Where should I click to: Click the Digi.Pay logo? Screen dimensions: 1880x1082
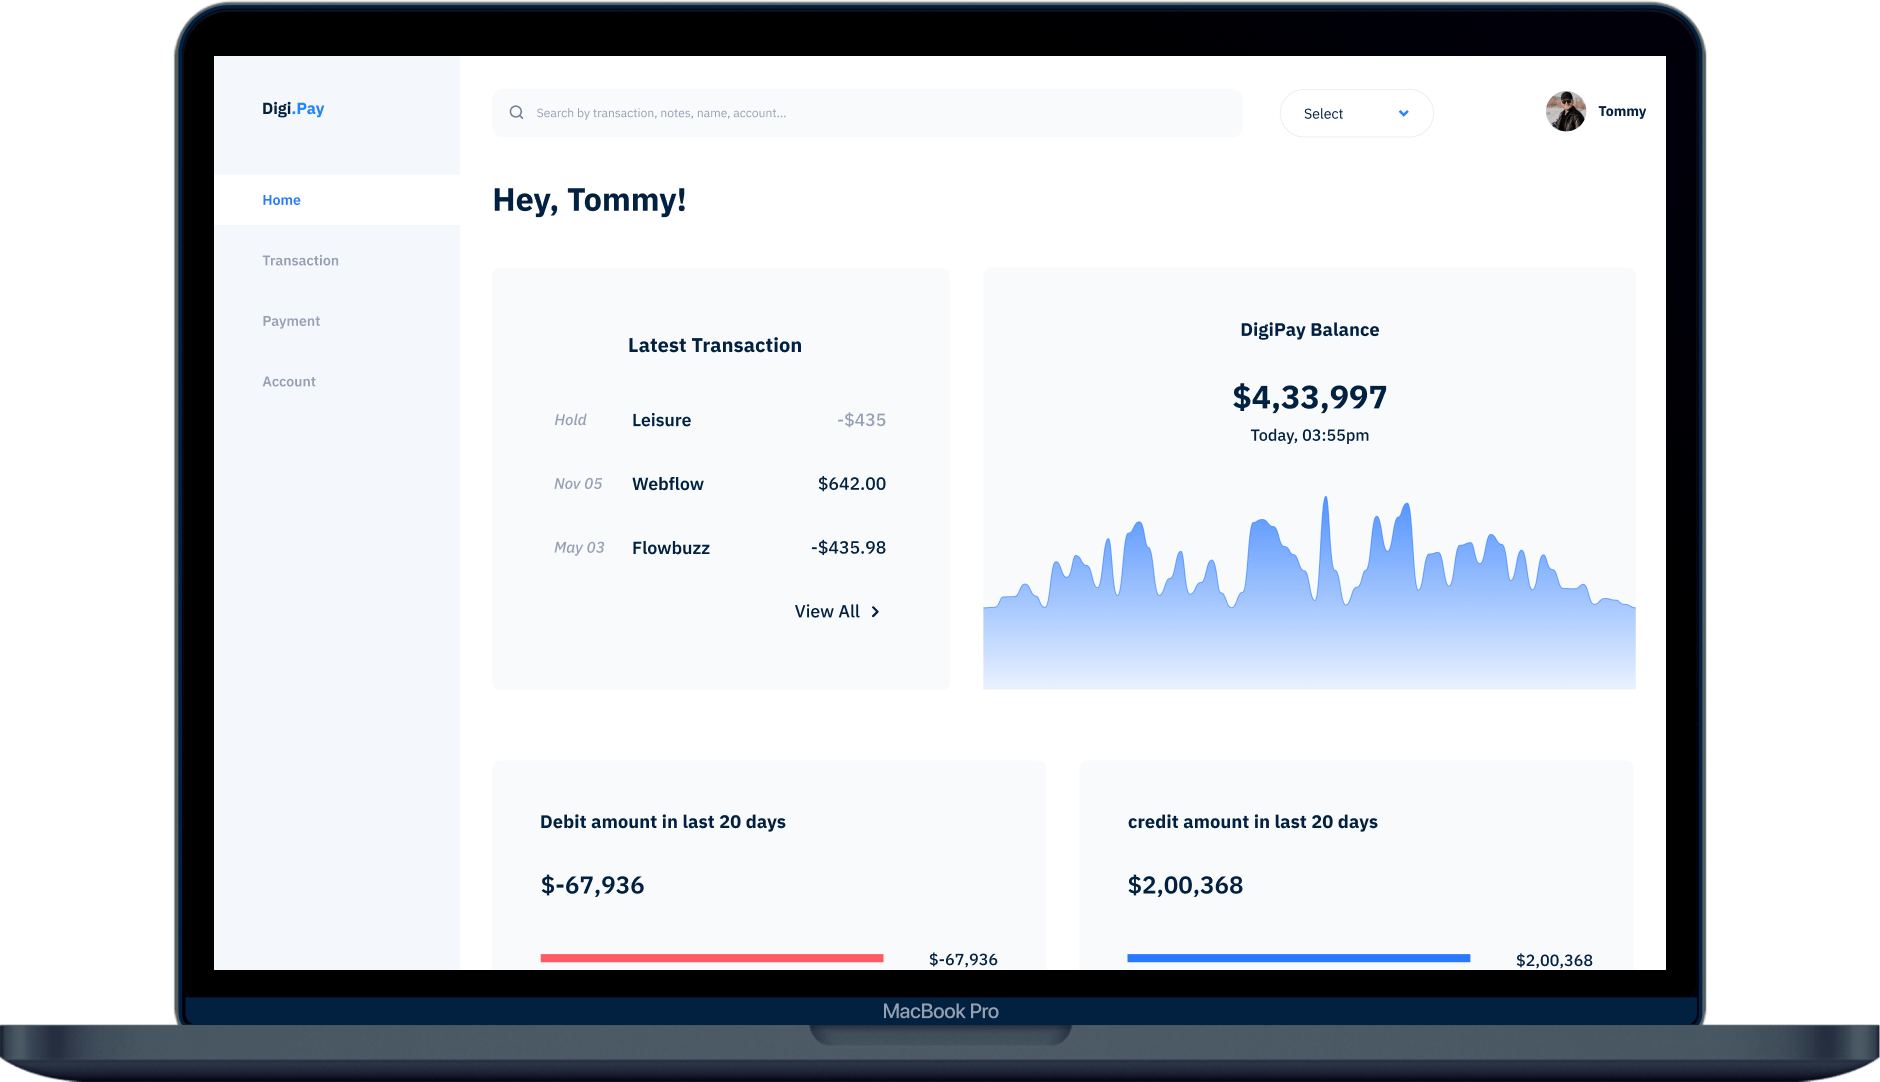tap(293, 108)
